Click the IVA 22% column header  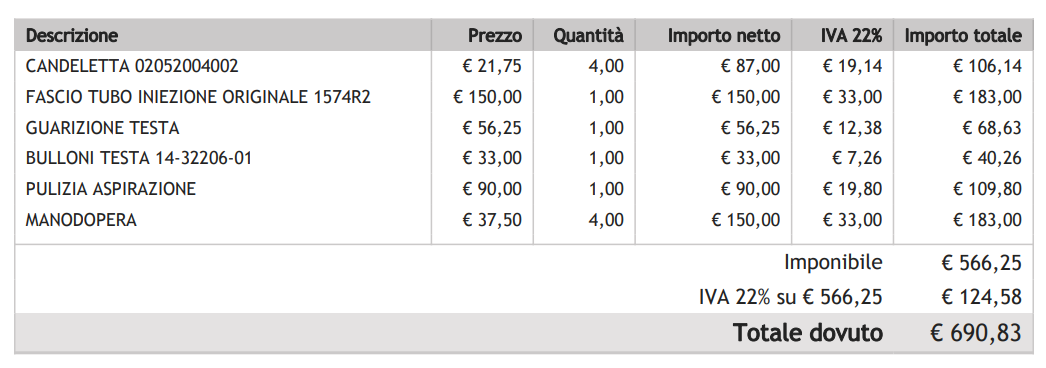point(851,35)
